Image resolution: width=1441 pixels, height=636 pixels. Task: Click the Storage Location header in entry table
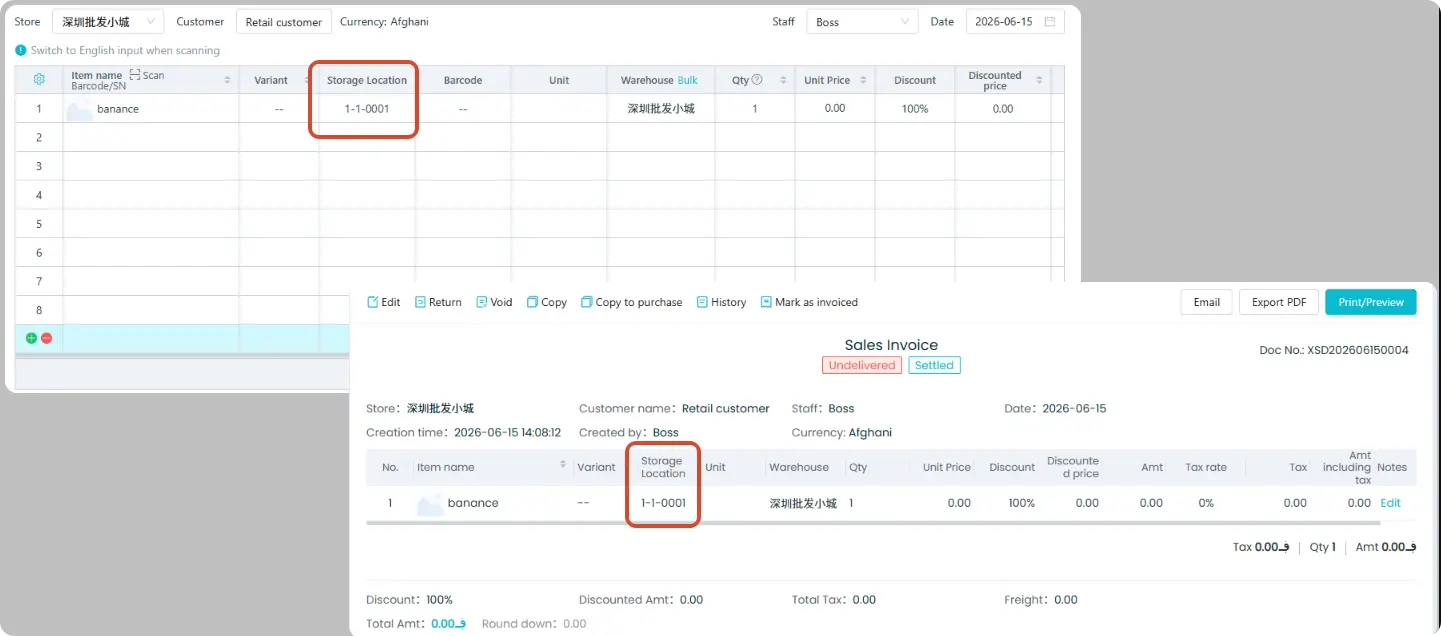click(x=367, y=80)
